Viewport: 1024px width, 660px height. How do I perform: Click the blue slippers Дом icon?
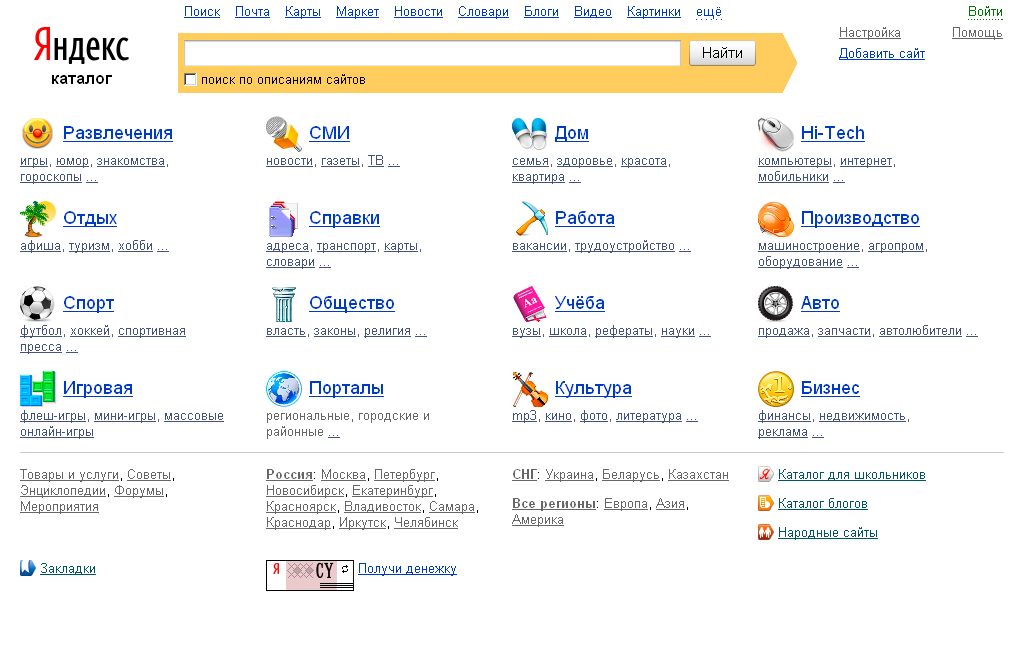point(530,133)
